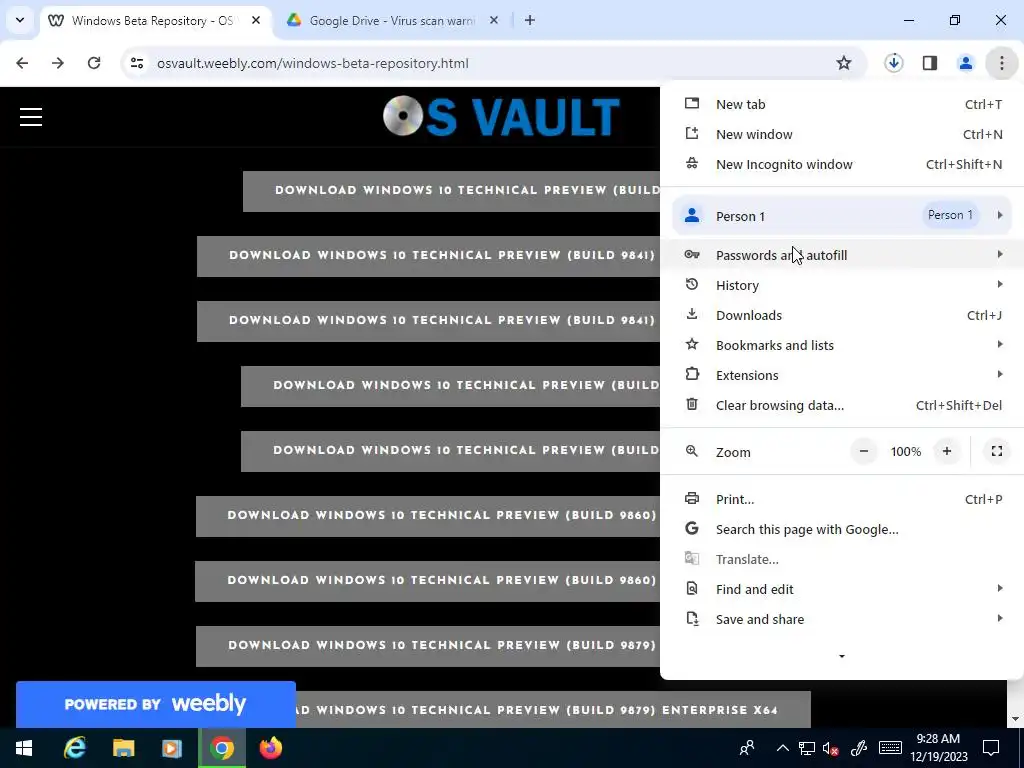Open the OS Vault hamburger menu
1024x768 pixels.
31,117
